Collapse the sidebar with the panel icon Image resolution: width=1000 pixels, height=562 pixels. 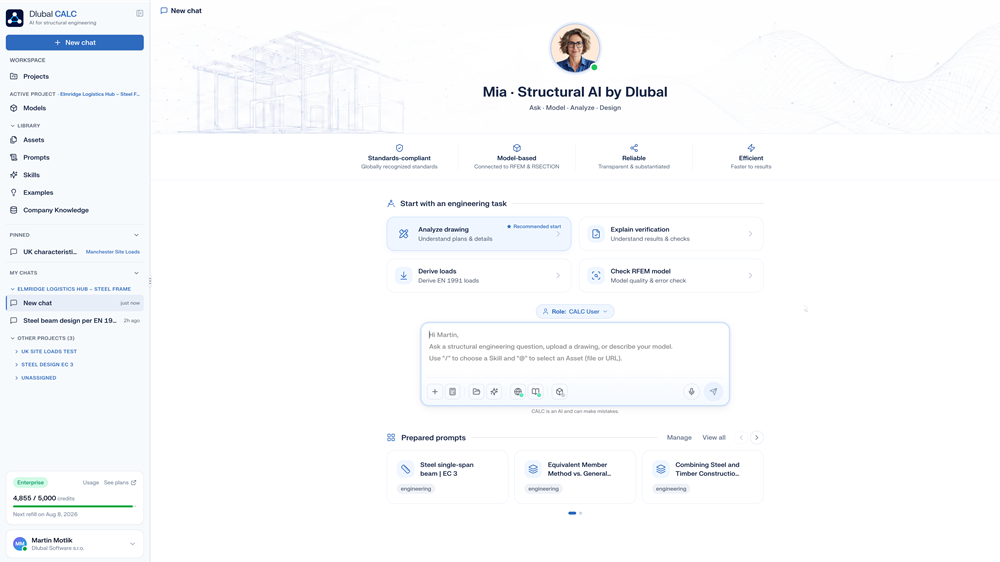(140, 13)
